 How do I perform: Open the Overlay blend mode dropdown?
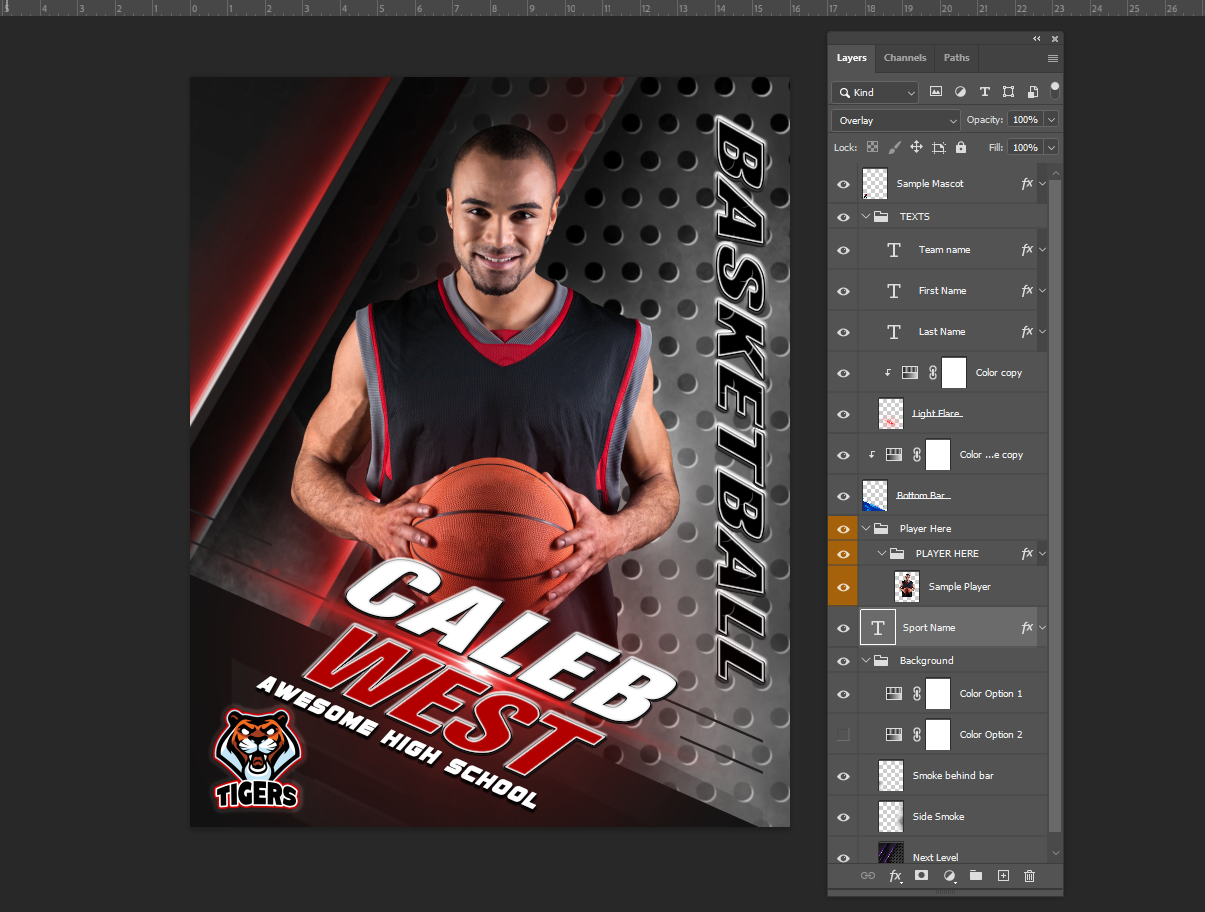pyautogui.click(x=893, y=119)
